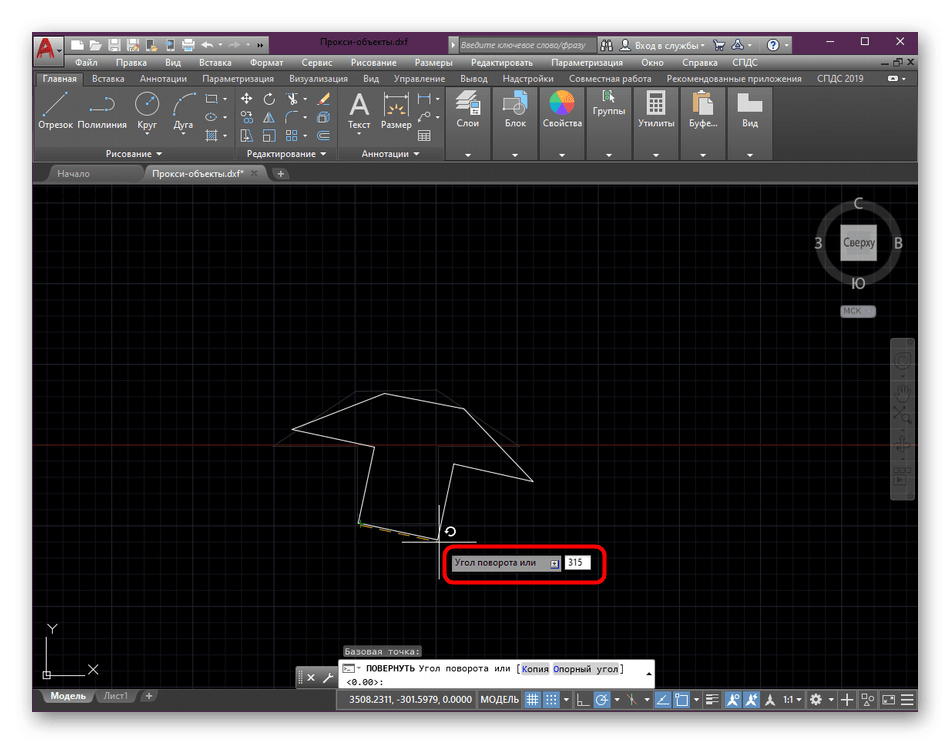
Task: Click the Hatch tool icon
Action: 211,136
